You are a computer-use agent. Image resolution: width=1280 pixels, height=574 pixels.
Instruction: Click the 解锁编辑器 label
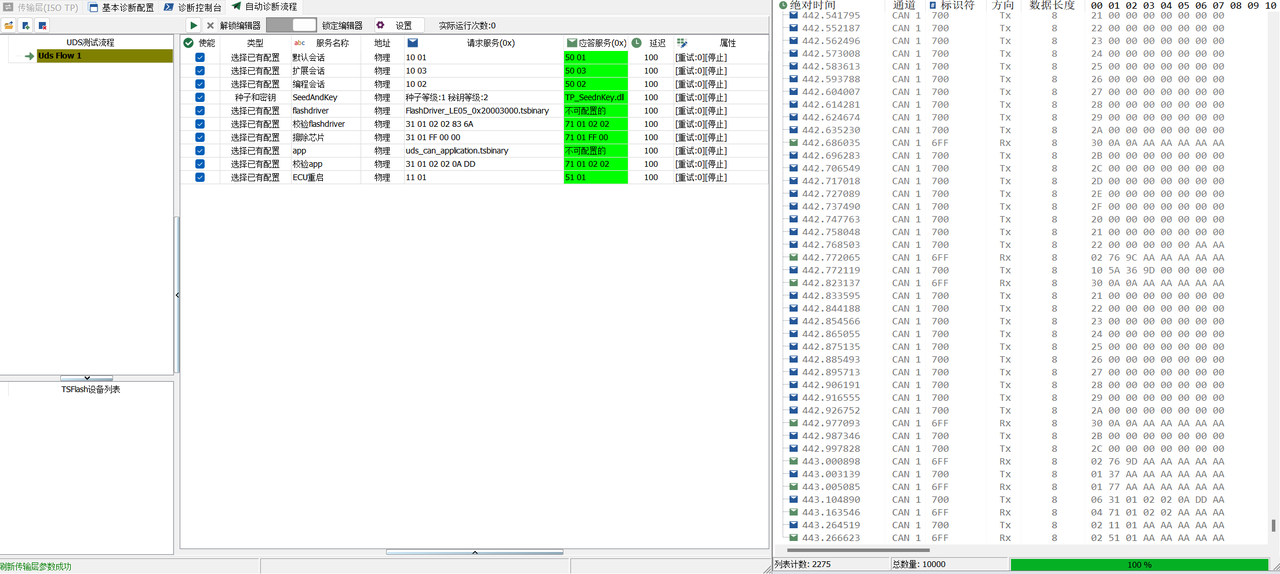tap(241, 25)
